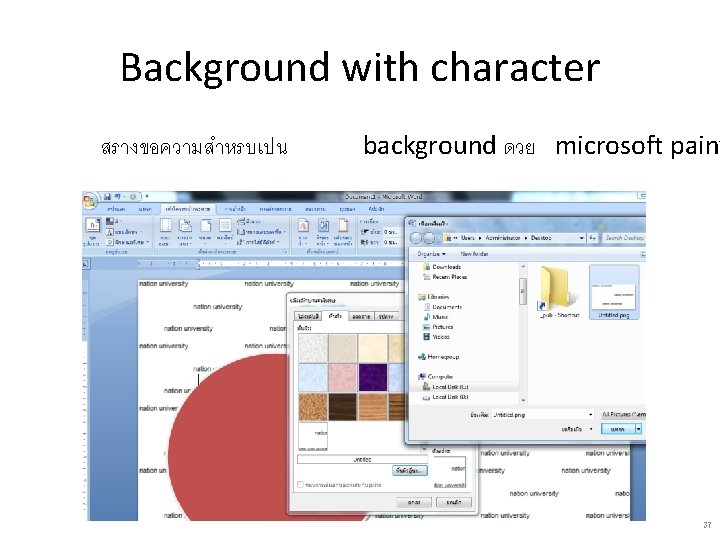Image resolution: width=720 pixels, height=540 pixels.
Task: Click the ruler tab selector at left of ruler
Action: [85, 264]
